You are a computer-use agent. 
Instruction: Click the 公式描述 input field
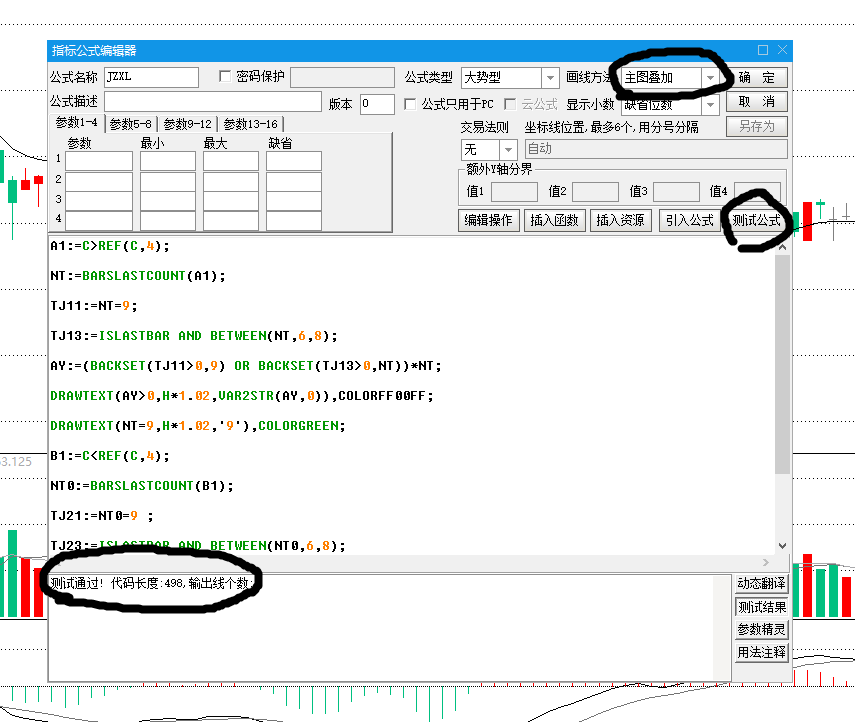pyautogui.click(x=213, y=101)
